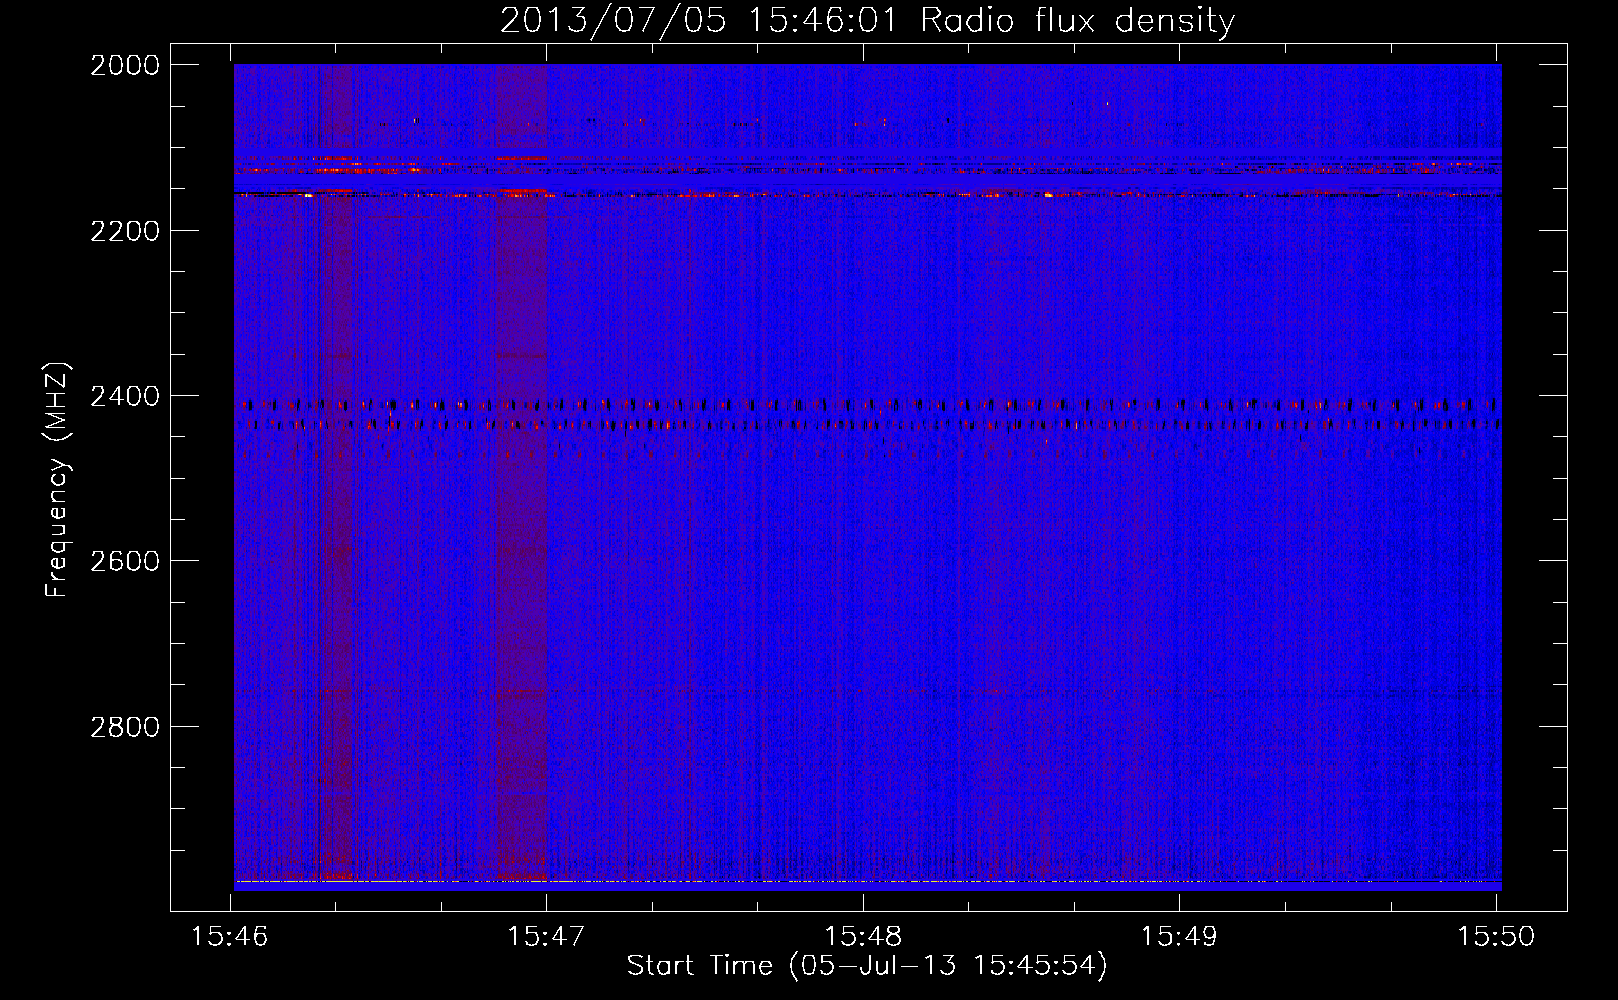Click the 2800 frequency tick label
Viewport: 1618px width, 1000px height.
pyautogui.click(x=125, y=727)
